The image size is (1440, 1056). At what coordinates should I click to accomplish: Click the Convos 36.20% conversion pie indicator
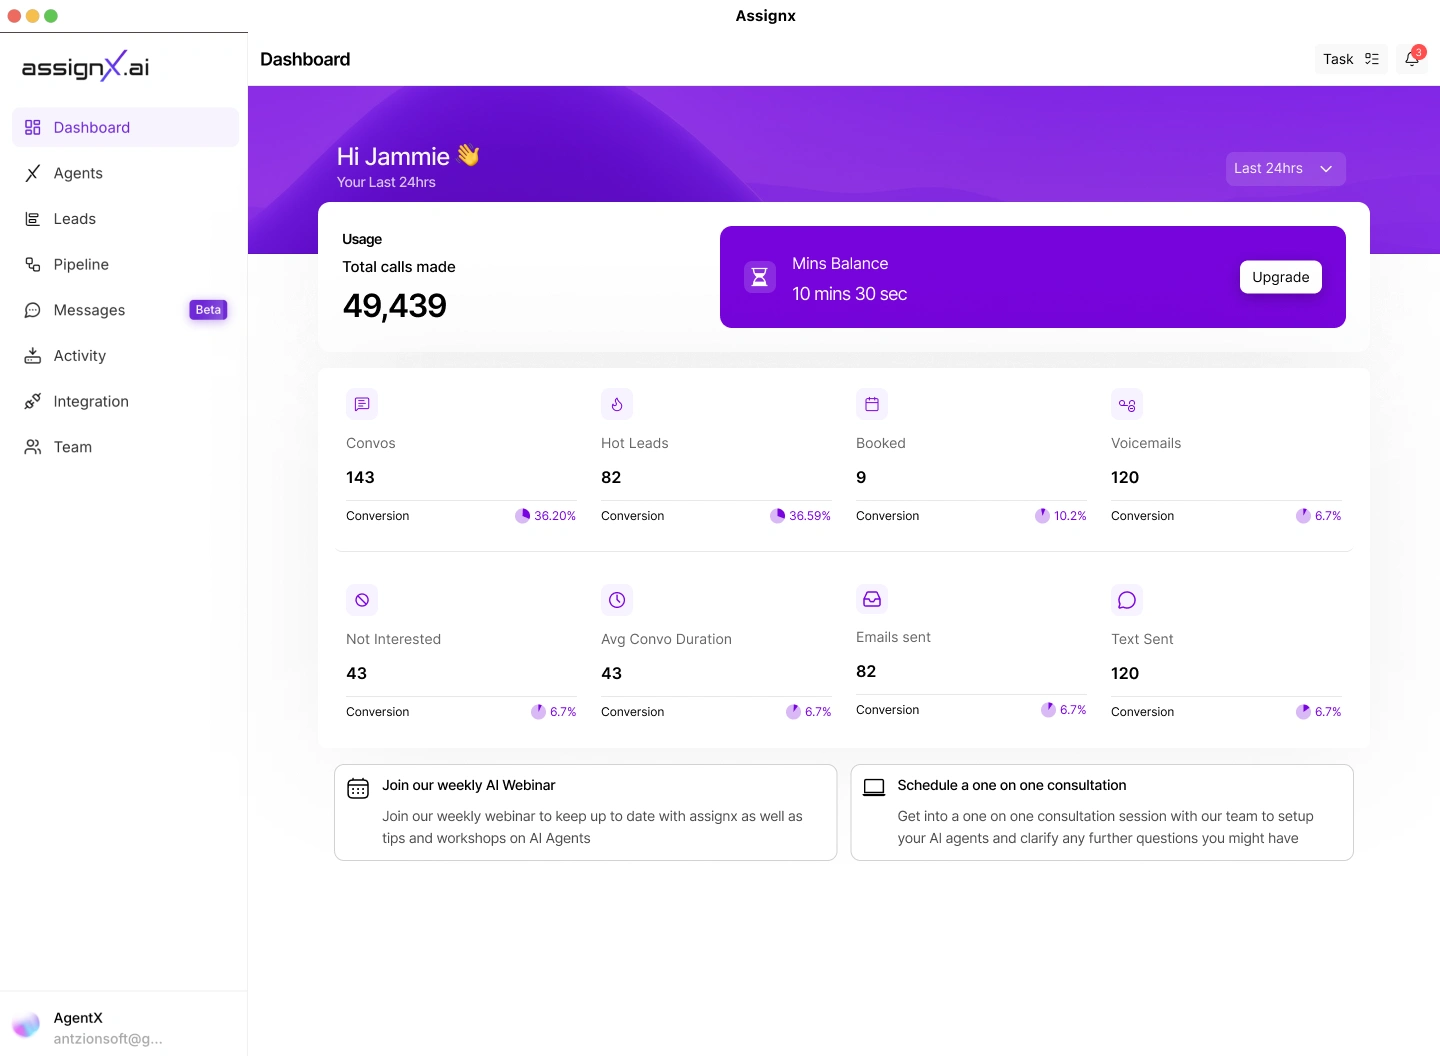point(523,516)
